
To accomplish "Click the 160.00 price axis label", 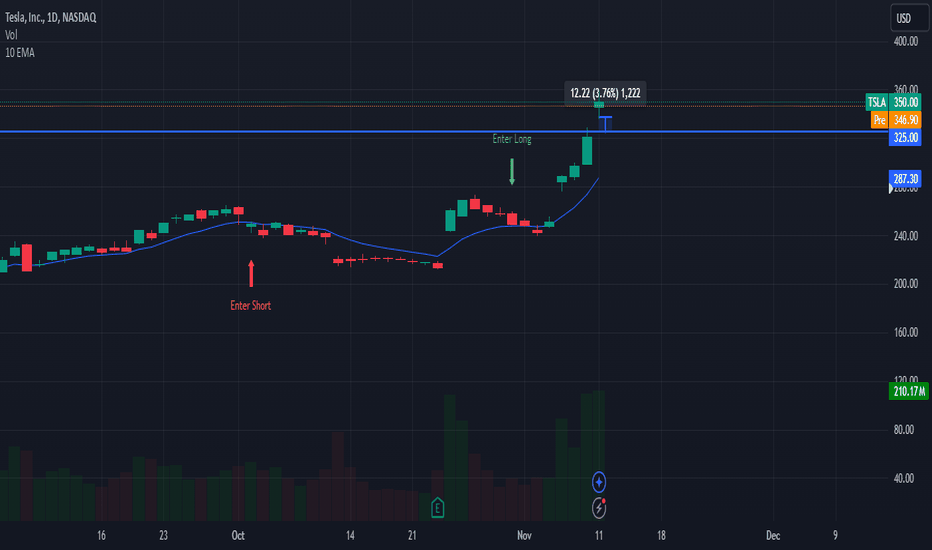I will click(x=906, y=332).
